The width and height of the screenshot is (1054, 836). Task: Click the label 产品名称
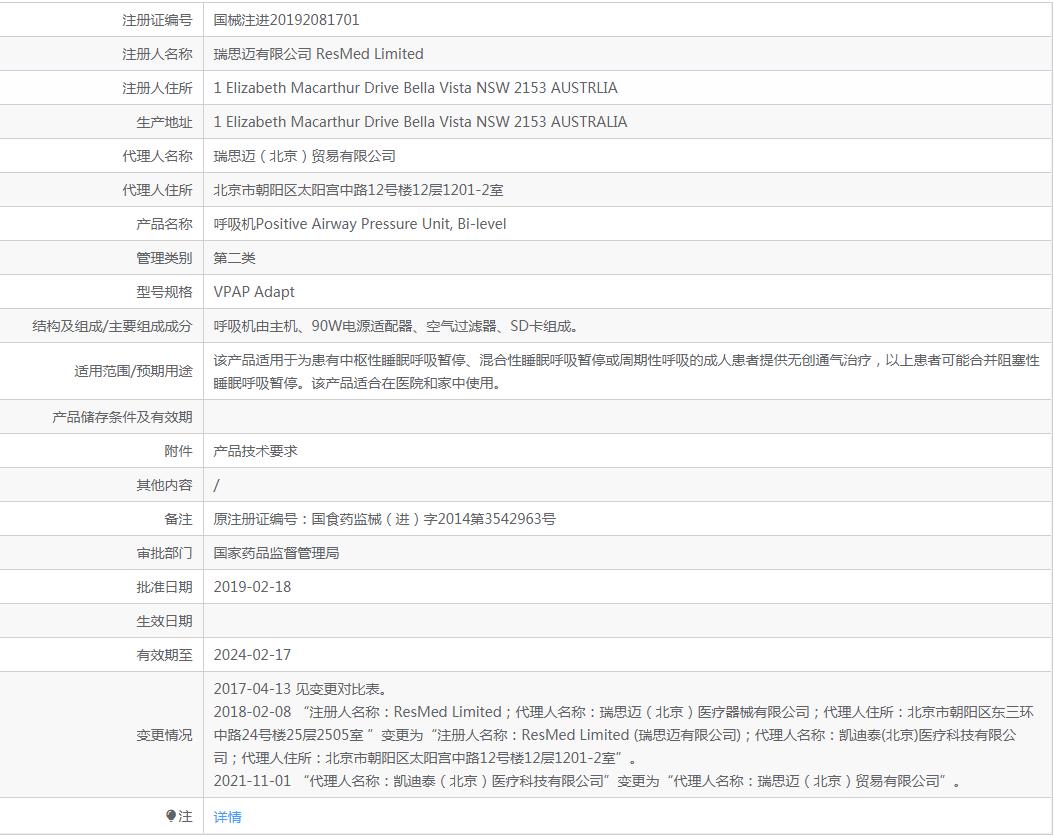[165, 224]
